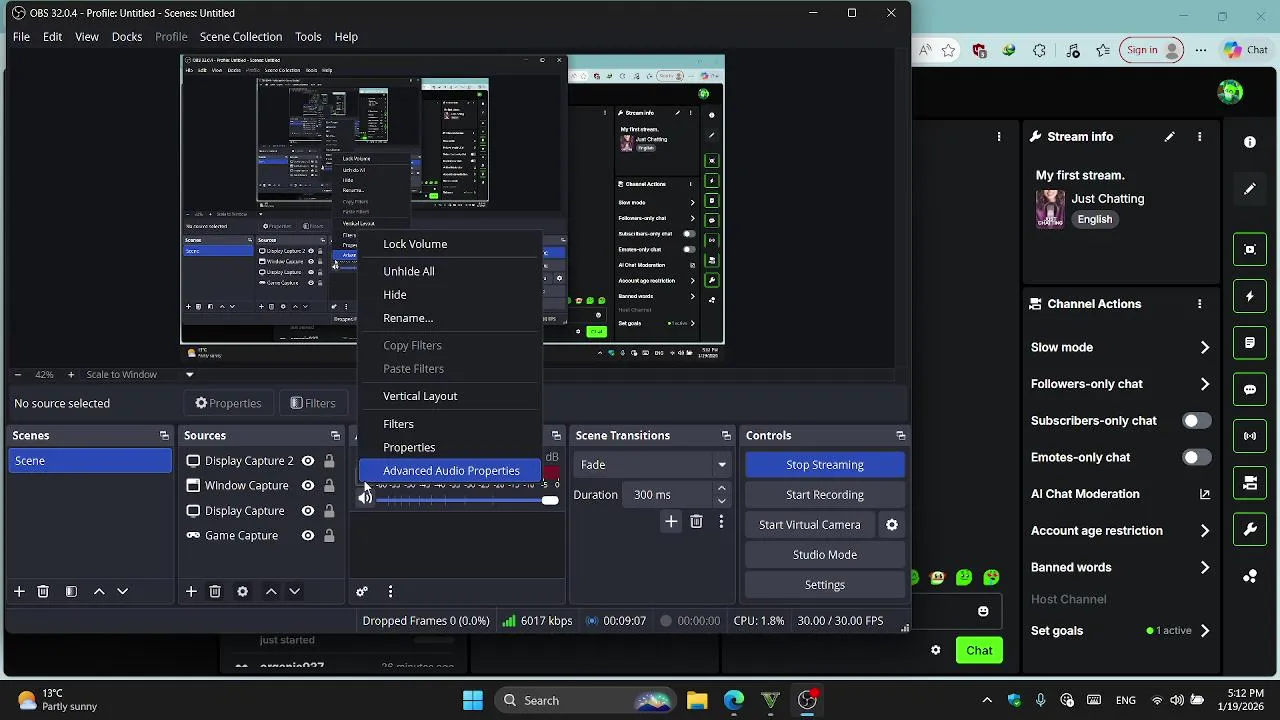The height and width of the screenshot is (720, 1280).
Task: Open the Docks menu
Action: pos(127,37)
